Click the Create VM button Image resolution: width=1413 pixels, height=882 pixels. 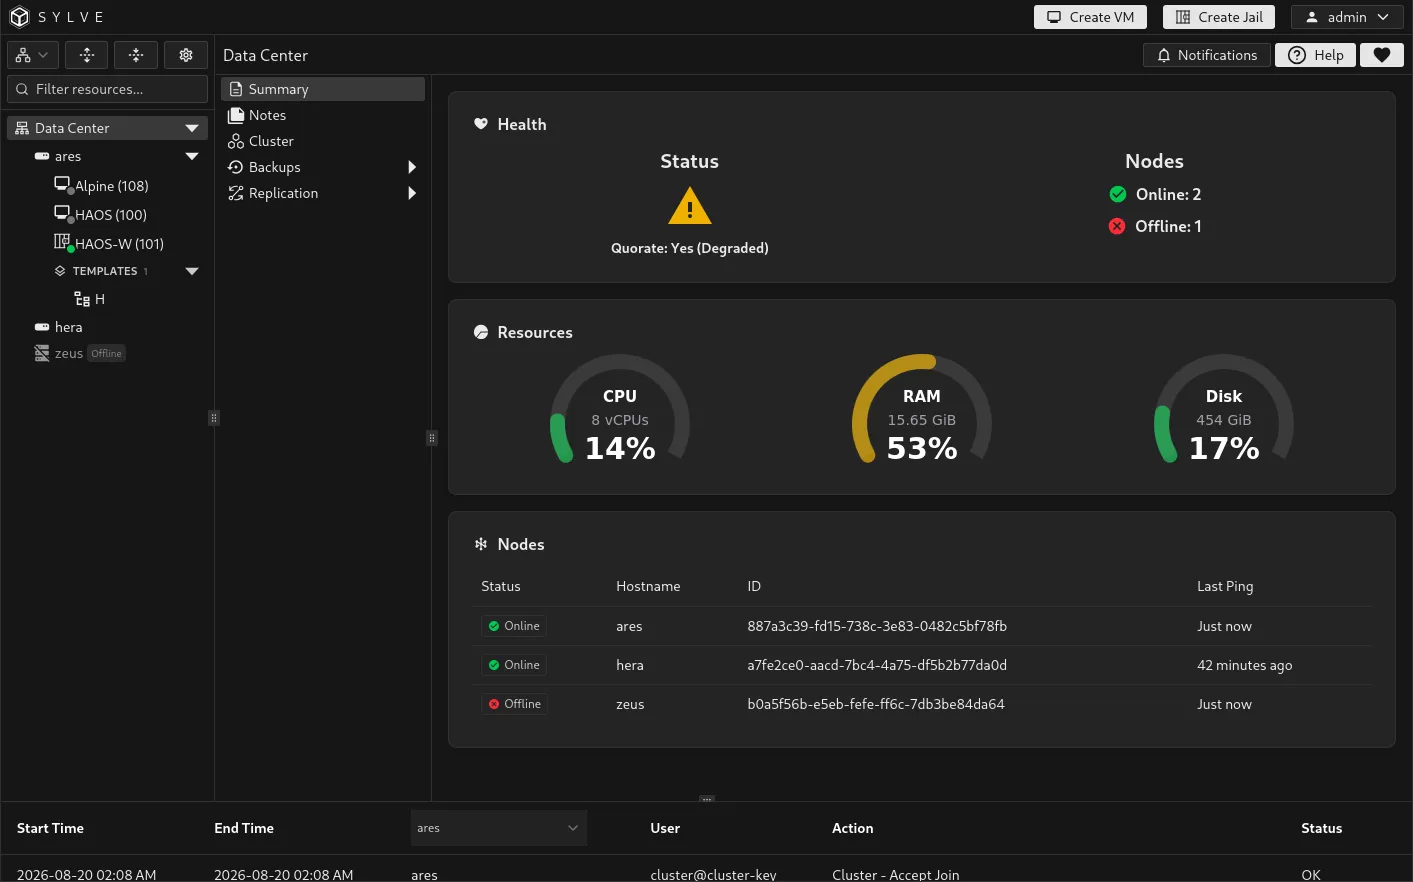point(1090,17)
